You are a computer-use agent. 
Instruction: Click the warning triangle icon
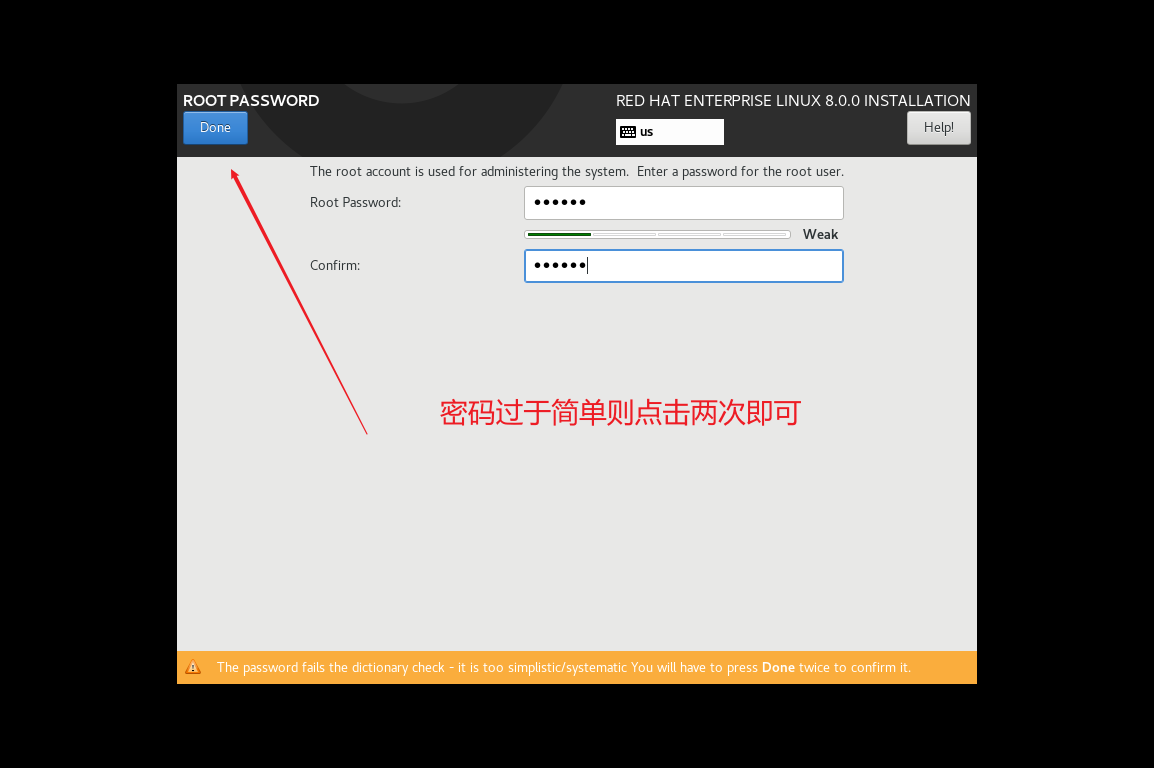coord(193,667)
